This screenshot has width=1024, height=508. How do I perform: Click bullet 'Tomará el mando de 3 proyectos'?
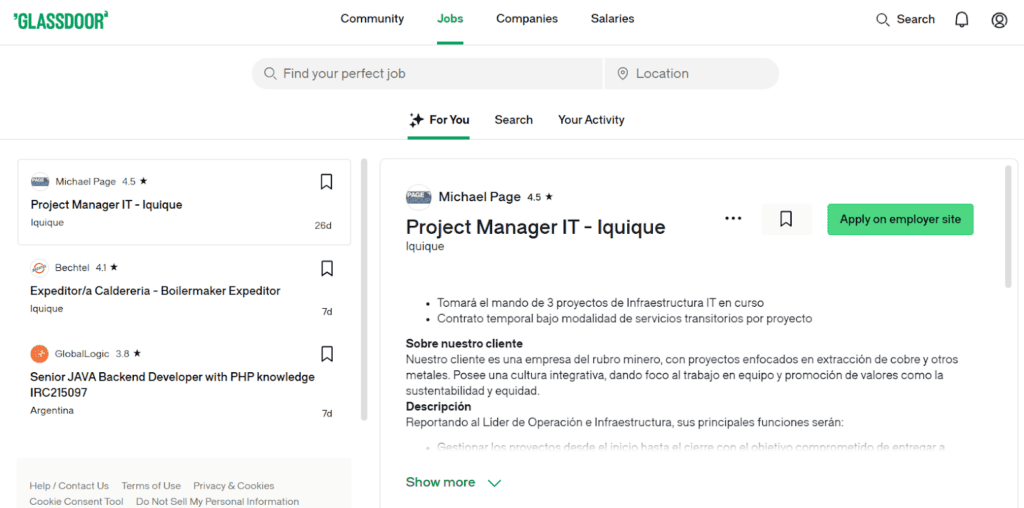[x=600, y=303]
